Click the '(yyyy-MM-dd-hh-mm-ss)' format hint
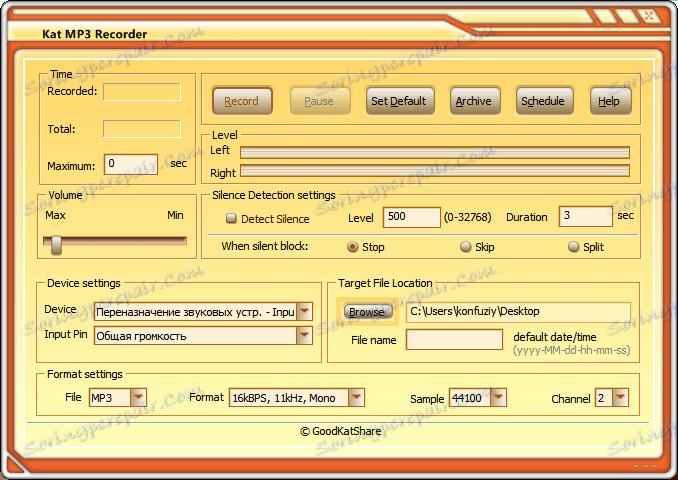This screenshot has height=480, width=678. (572, 350)
